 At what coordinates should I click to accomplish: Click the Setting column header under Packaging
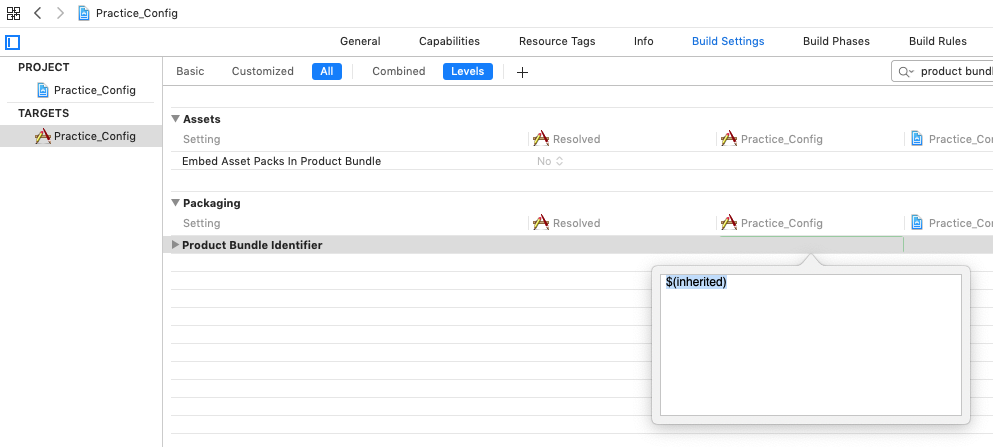(201, 224)
